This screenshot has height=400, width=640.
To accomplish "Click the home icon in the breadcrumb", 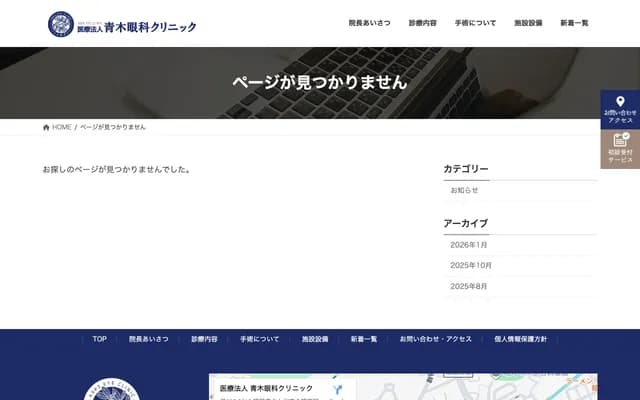I will (47, 128).
